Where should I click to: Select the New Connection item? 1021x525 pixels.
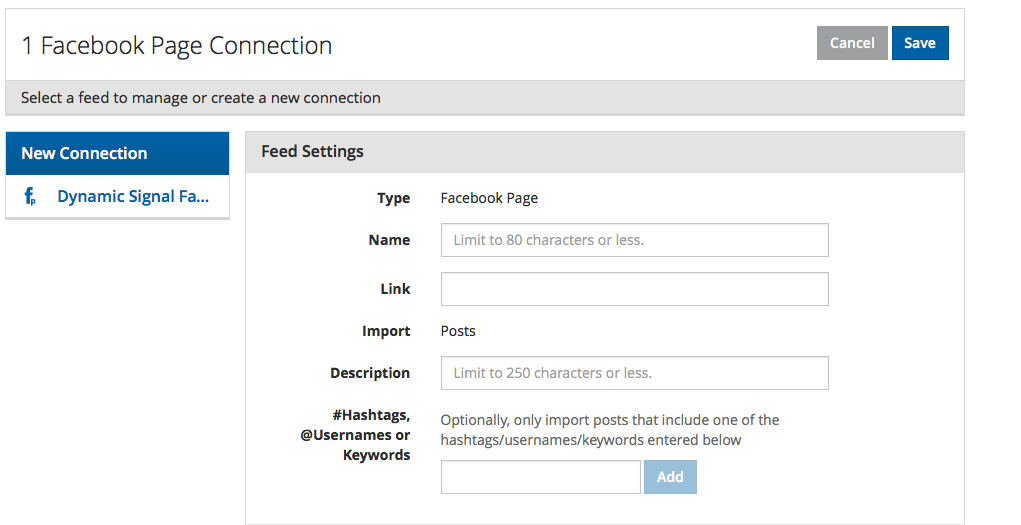(117, 153)
